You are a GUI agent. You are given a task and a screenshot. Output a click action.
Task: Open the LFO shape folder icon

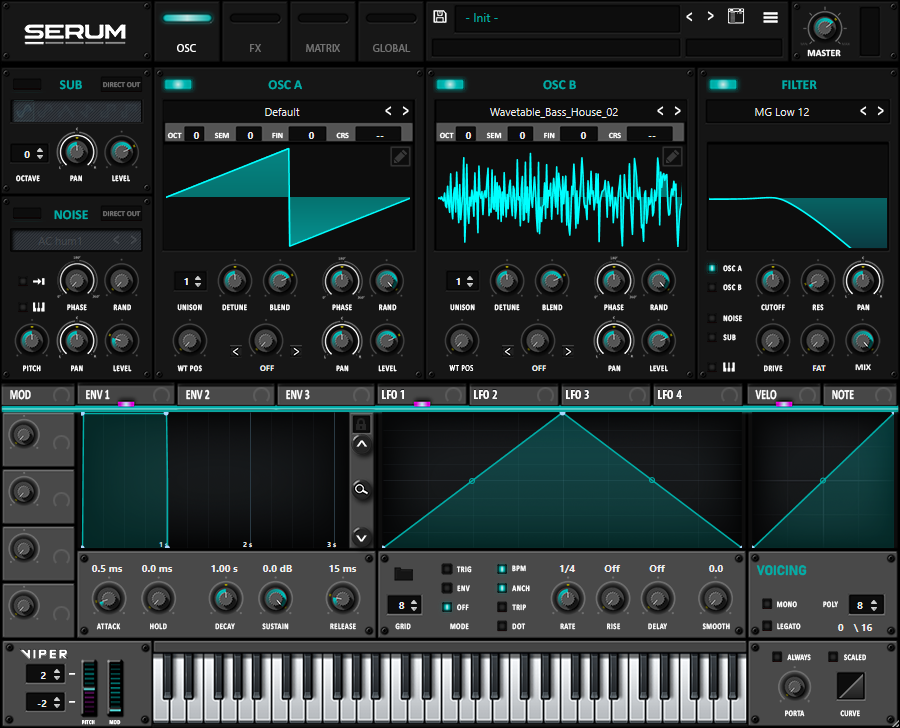[404, 574]
